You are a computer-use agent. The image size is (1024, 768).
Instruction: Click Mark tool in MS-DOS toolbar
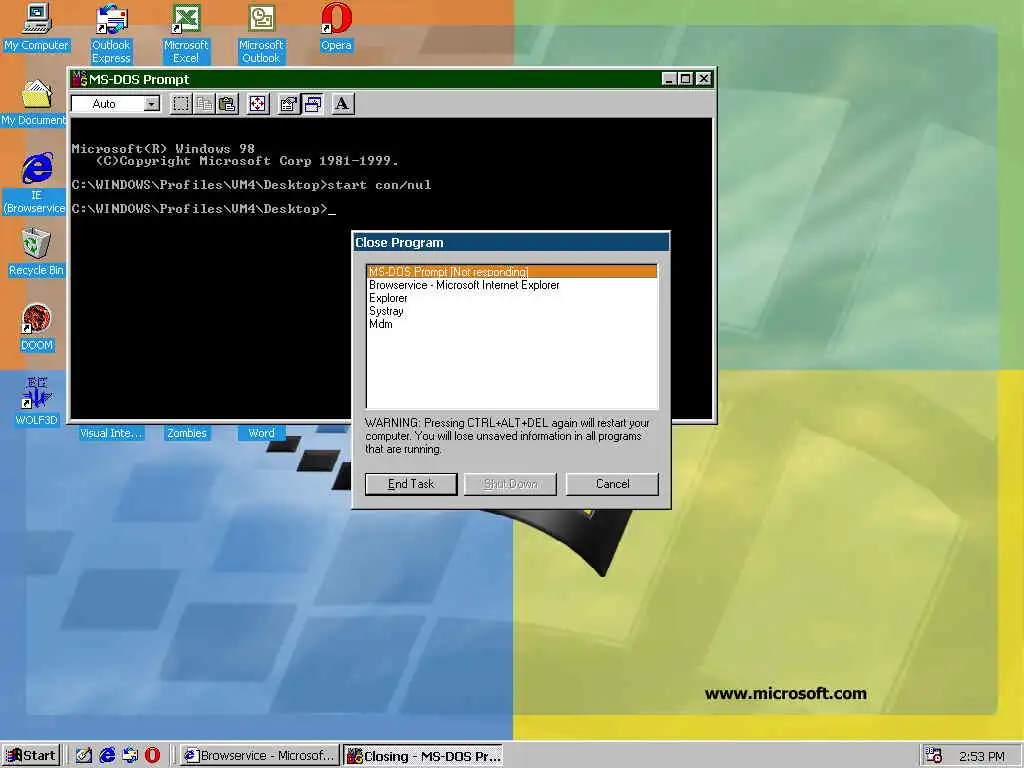click(181, 104)
